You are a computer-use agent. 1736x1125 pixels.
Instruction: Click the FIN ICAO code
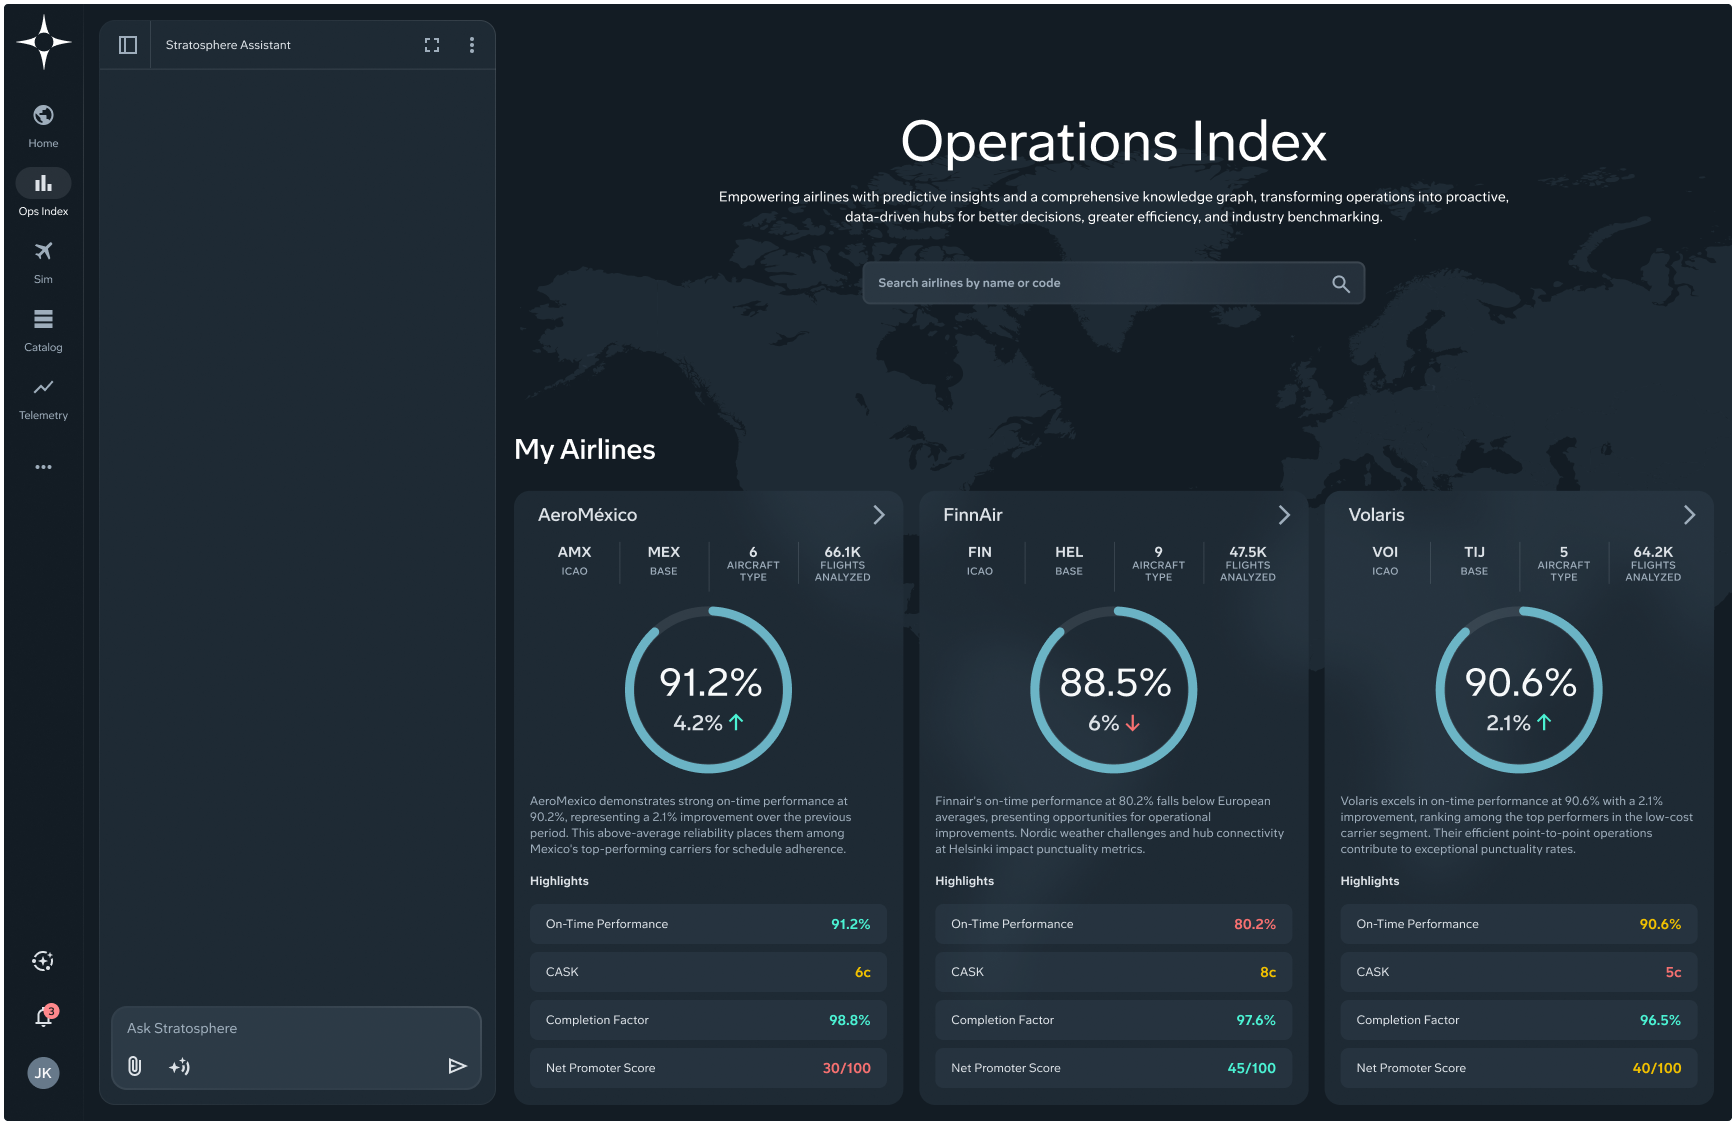click(979, 560)
